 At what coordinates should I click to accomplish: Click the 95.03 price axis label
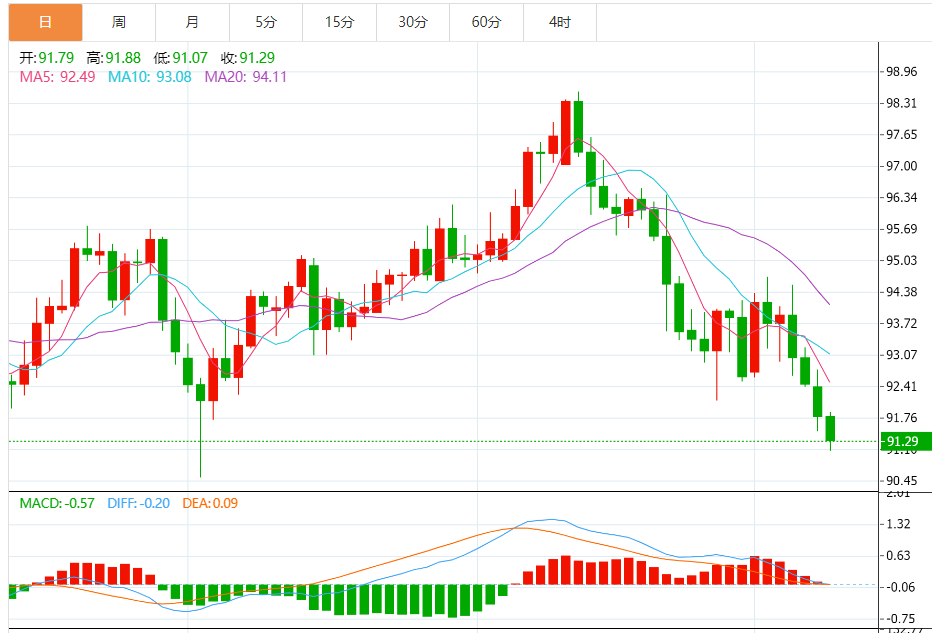coord(901,261)
